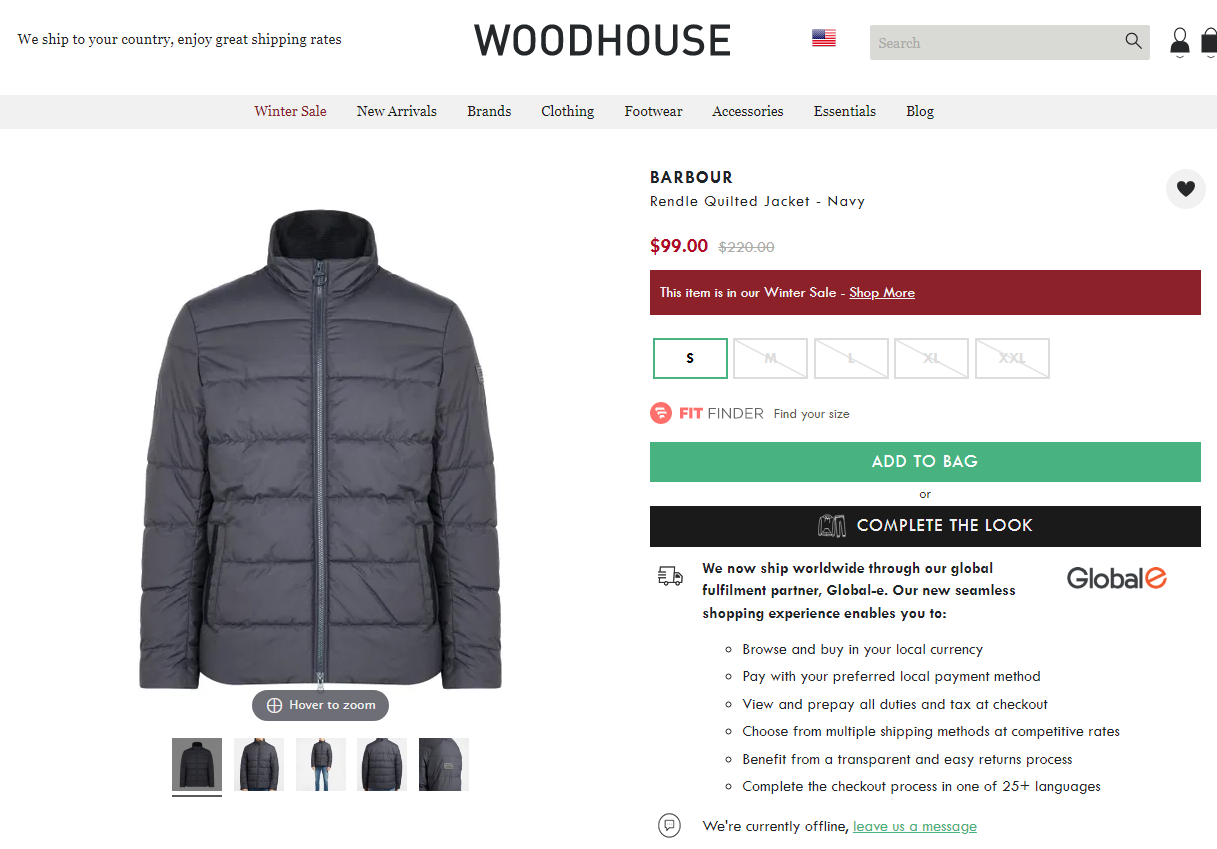Click the search magnifier icon
Viewport: 1217px width, 849px height.
coord(1133,41)
